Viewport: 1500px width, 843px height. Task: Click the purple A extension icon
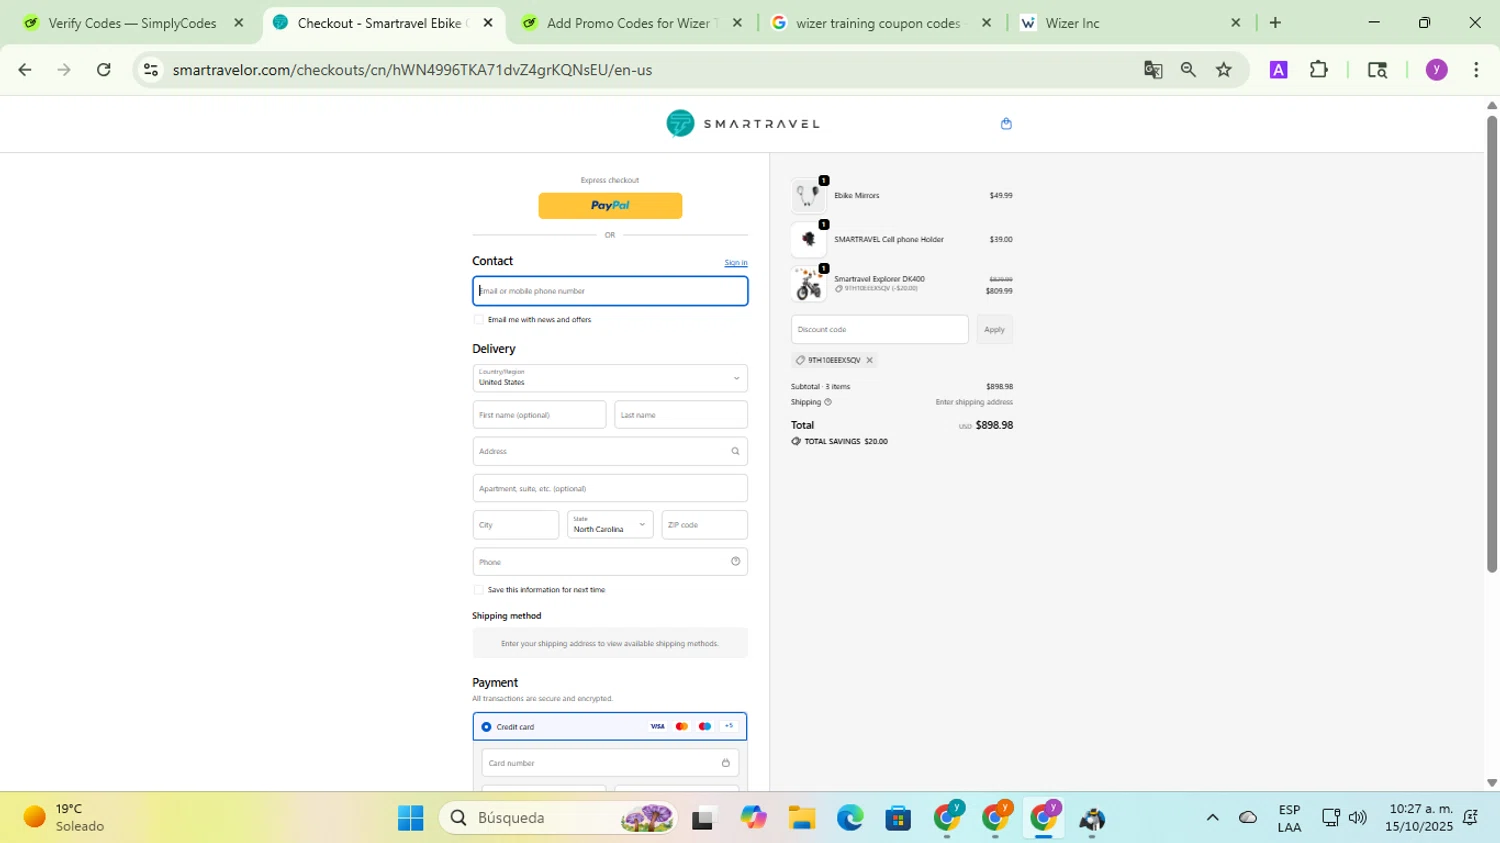click(x=1278, y=69)
